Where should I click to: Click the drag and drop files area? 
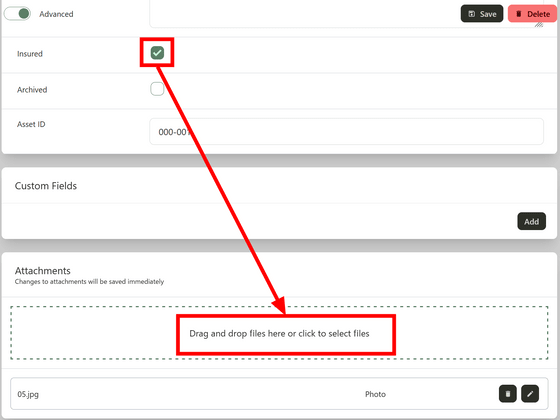279,333
